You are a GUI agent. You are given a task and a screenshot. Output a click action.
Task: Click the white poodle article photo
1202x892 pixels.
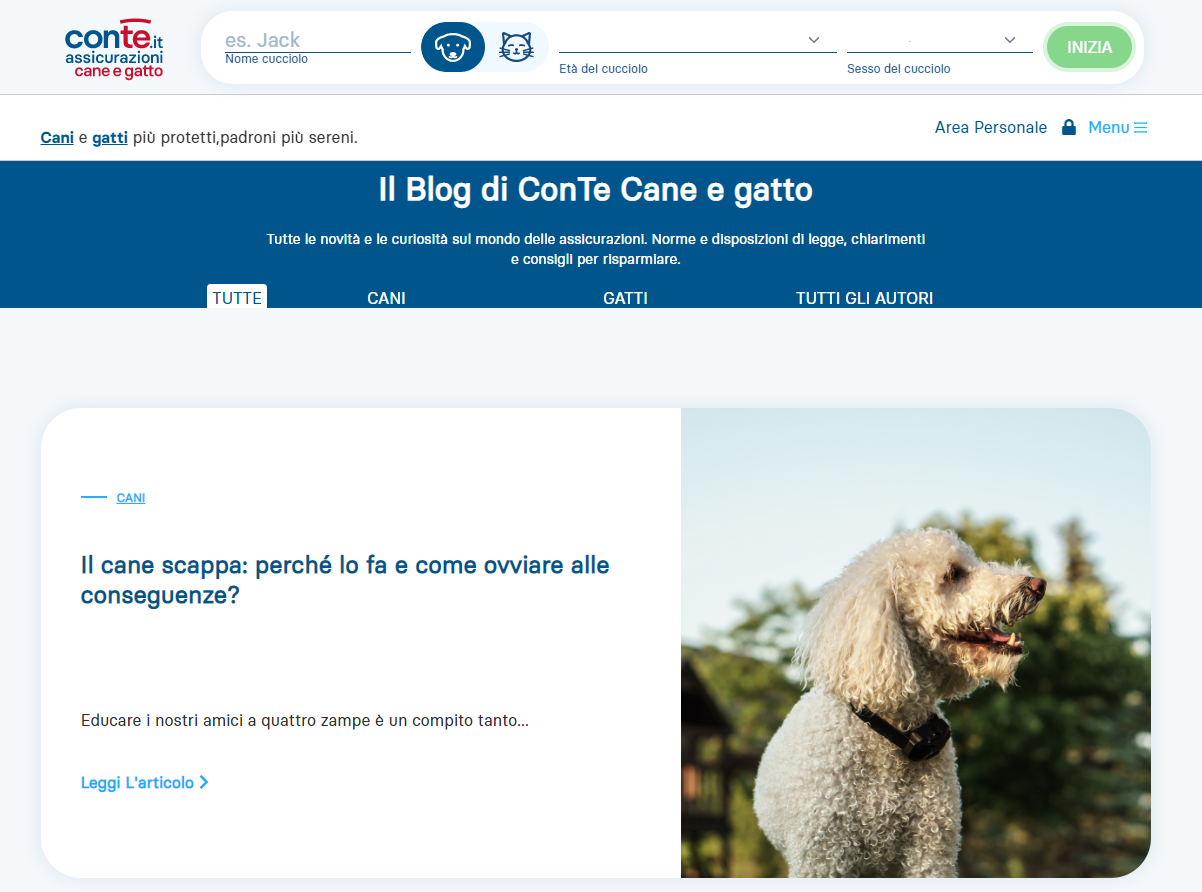915,643
